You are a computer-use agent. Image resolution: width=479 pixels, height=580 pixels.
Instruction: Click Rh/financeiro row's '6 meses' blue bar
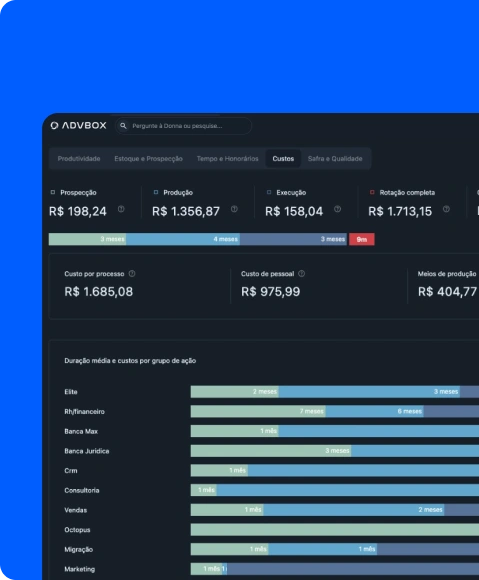[375, 412]
